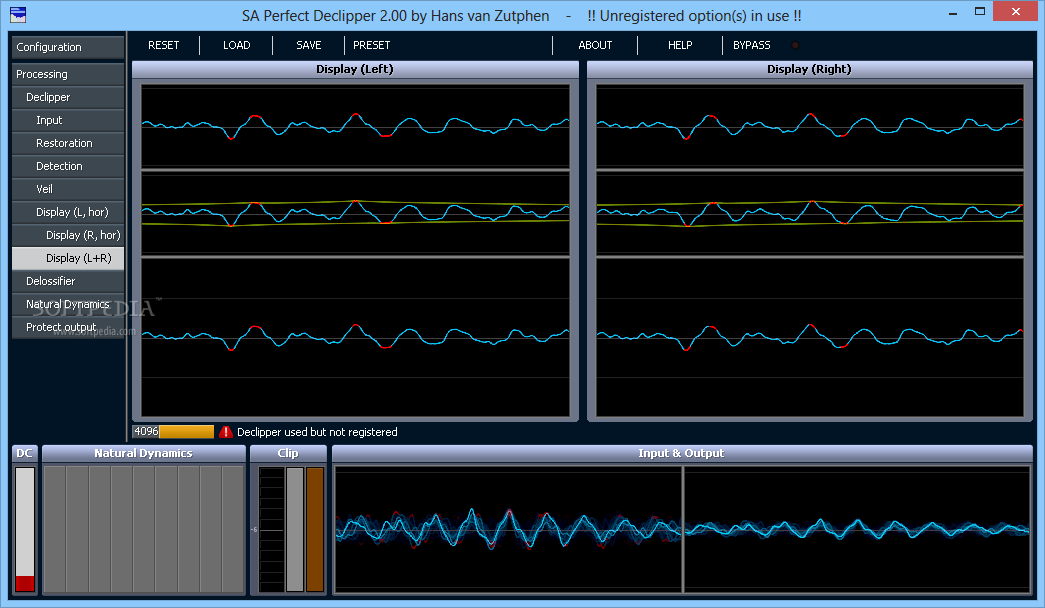Click the top waveform in Display (Right)
This screenshot has width=1045, height=608.
[x=810, y=127]
